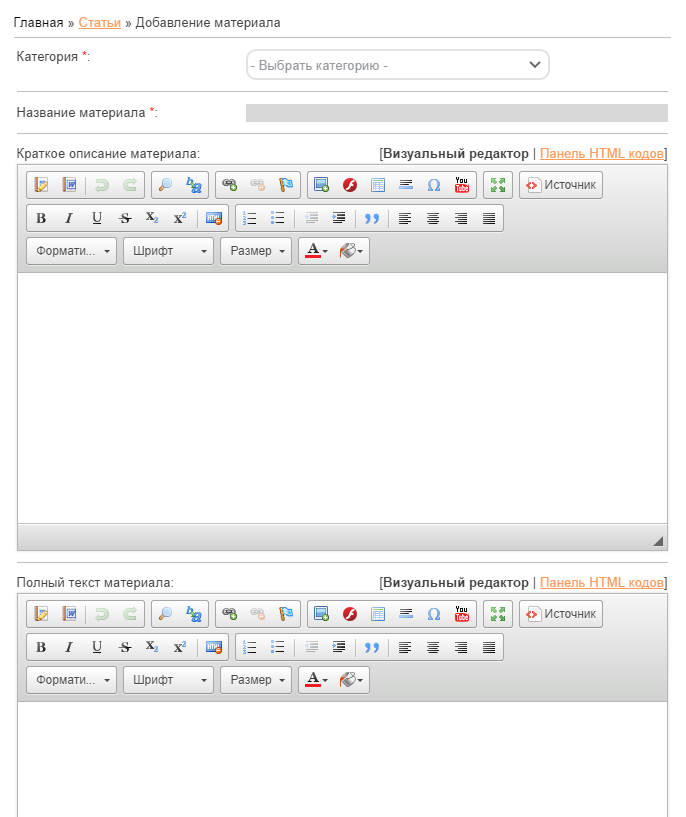Click Источник button in short description editor
The height and width of the screenshot is (817, 686).
pos(561,185)
